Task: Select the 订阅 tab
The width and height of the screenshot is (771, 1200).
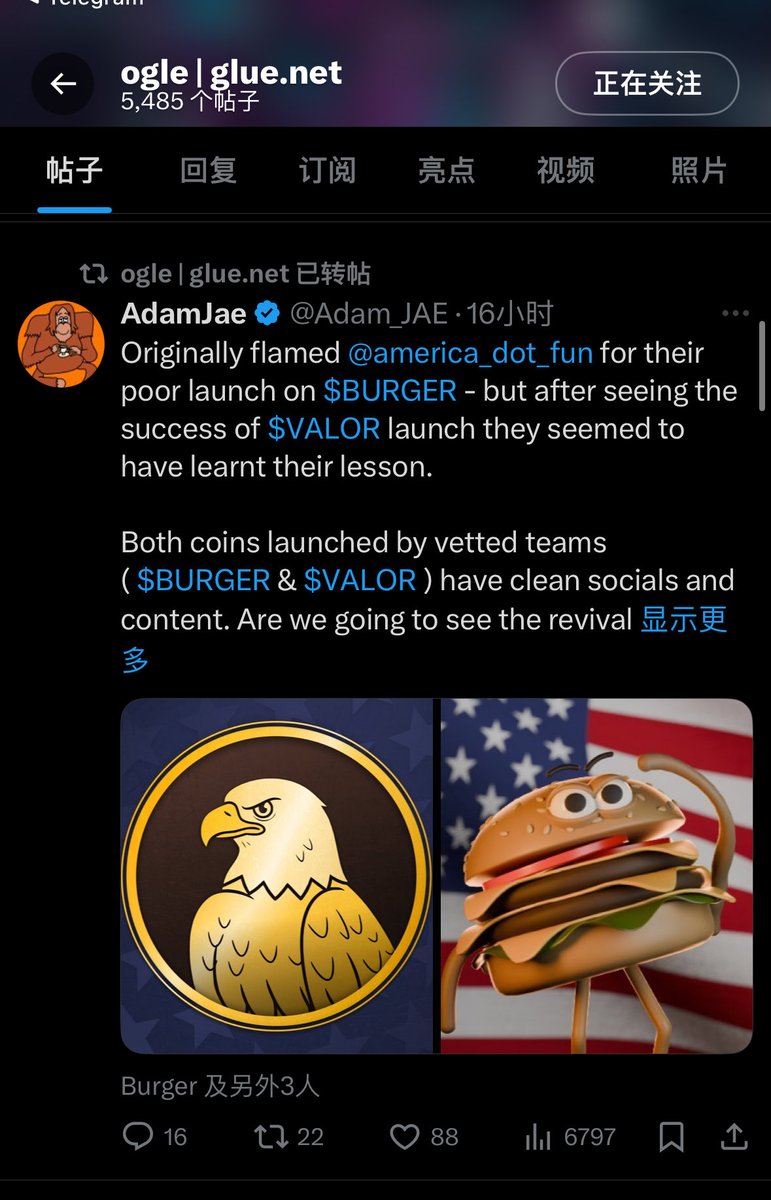Action: [327, 170]
